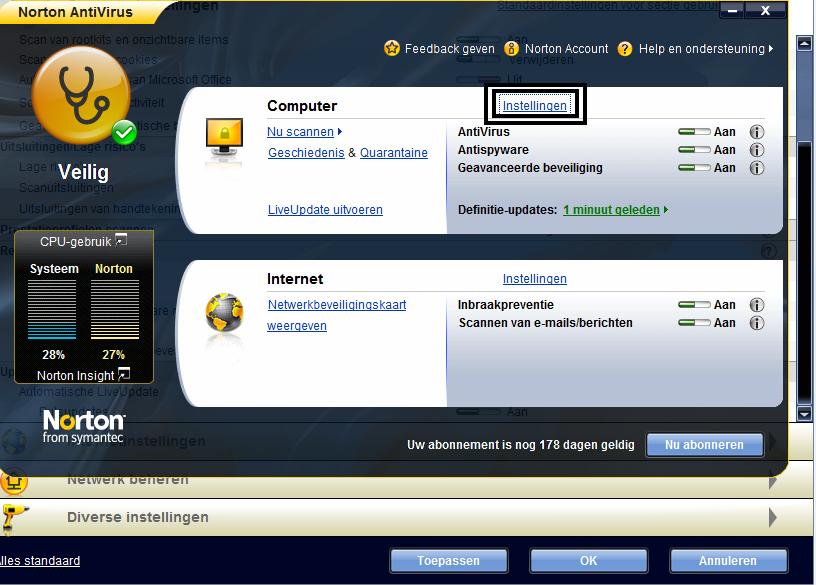This screenshot has height=585, width=816.
Task: Click the Feedback geven star icon
Action: [392, 48]
